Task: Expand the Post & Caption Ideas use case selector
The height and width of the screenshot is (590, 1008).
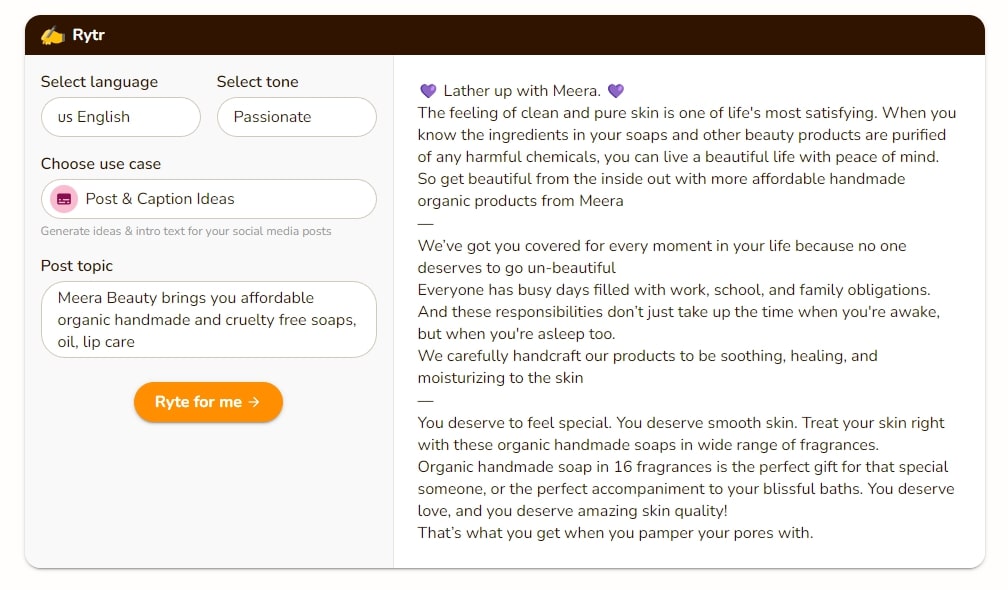Action: 209,199
